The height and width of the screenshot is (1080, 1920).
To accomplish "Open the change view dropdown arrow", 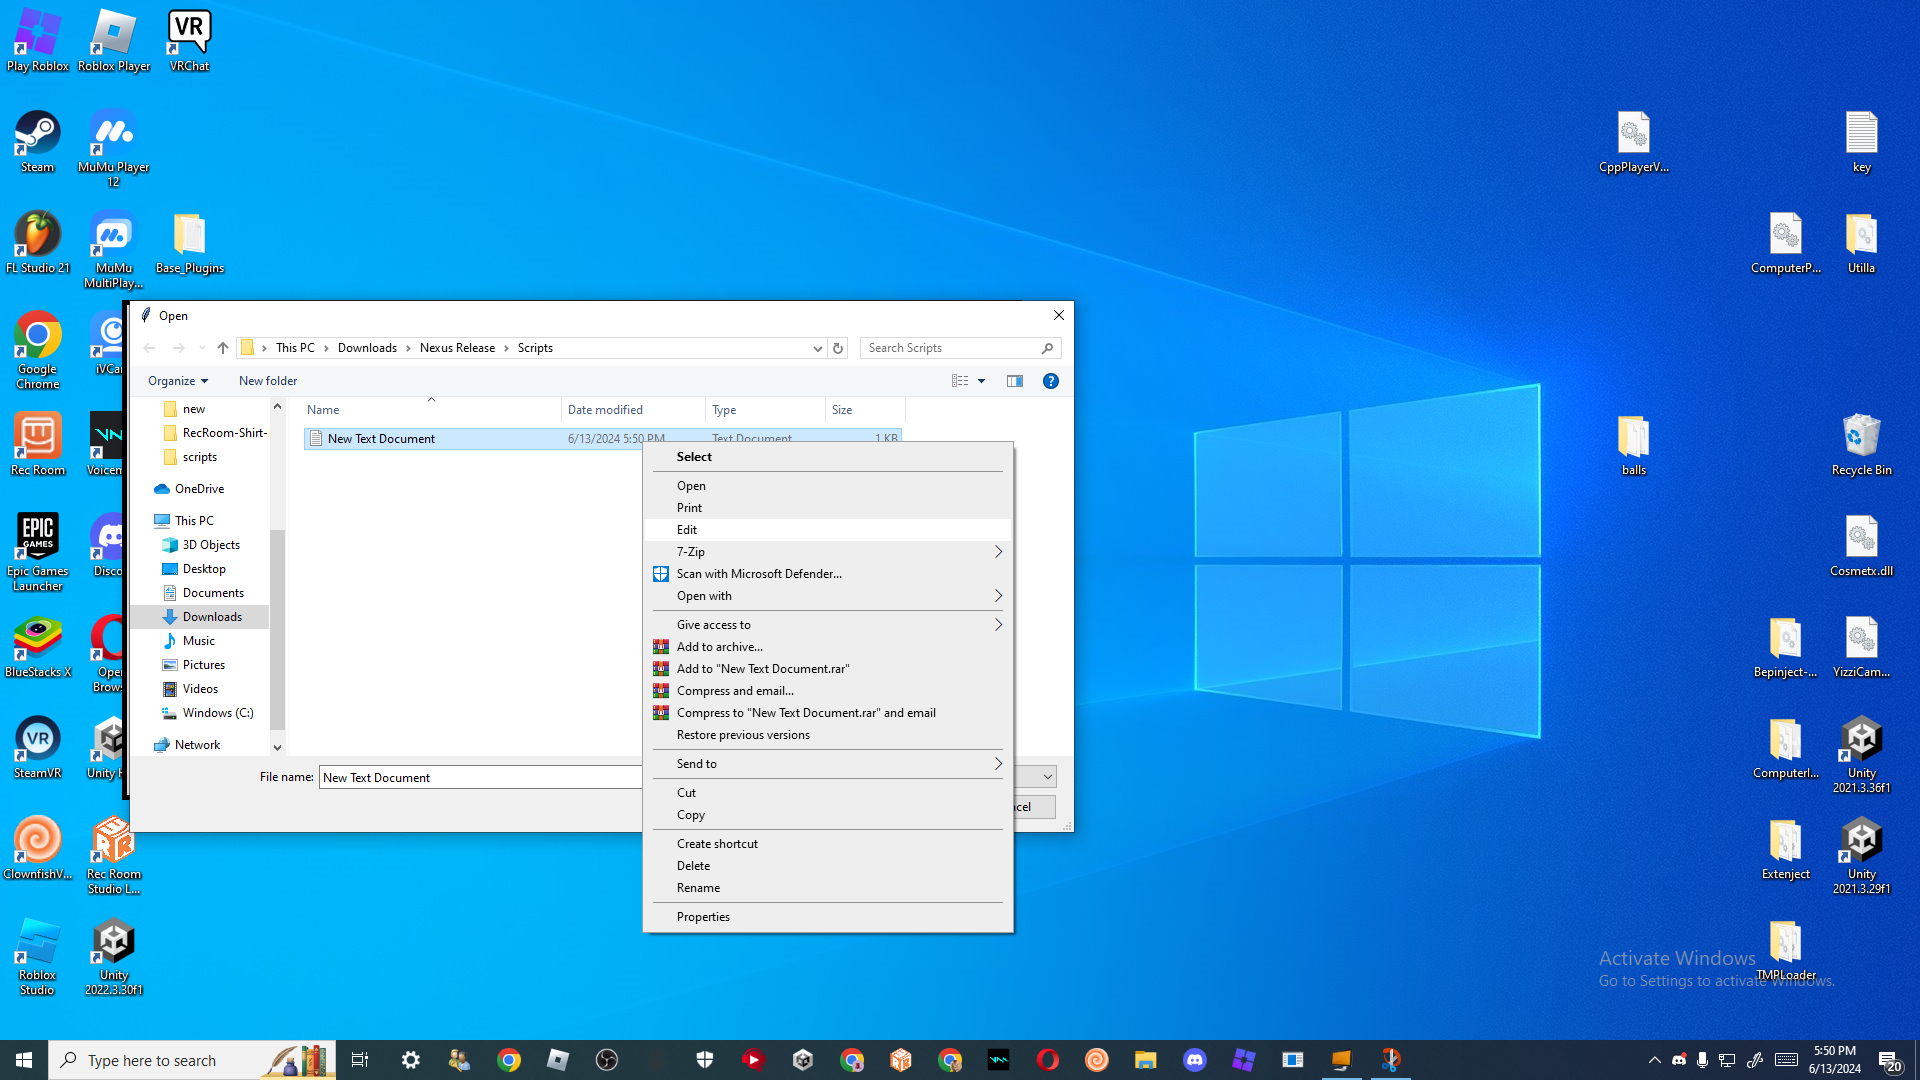I will point(982,381).
